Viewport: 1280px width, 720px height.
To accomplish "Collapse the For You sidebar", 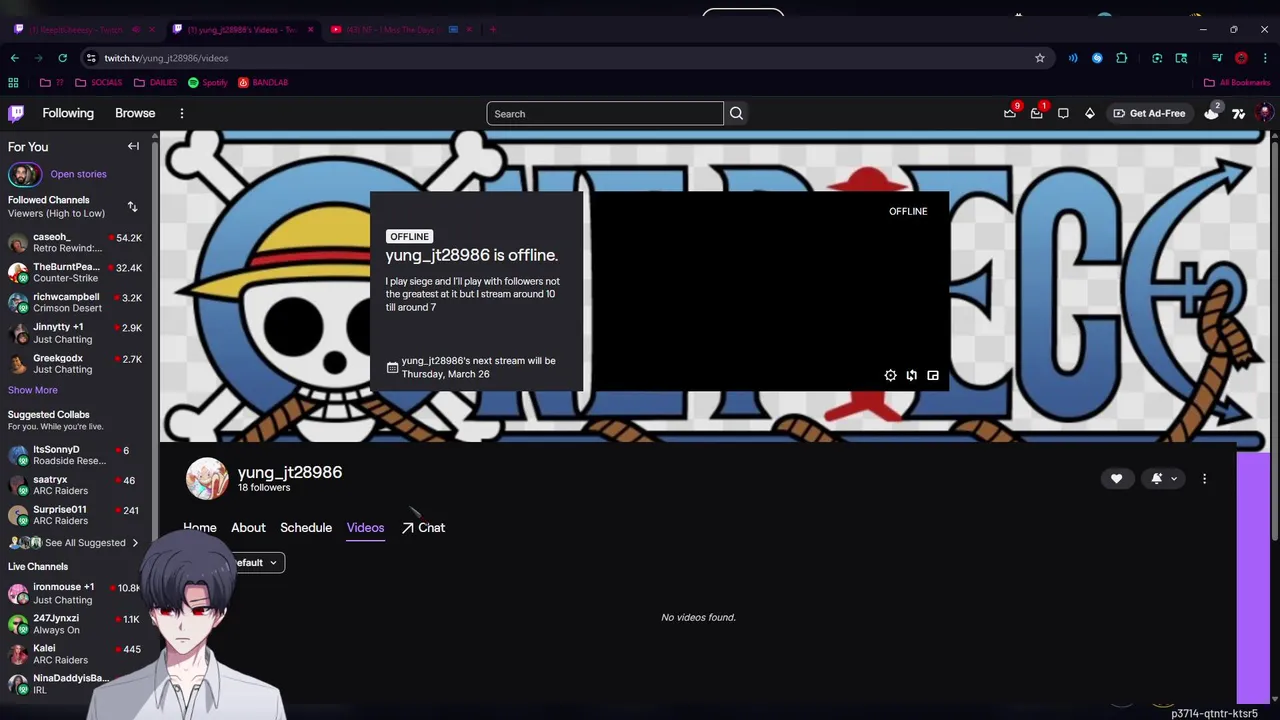I will pos(133,146).
